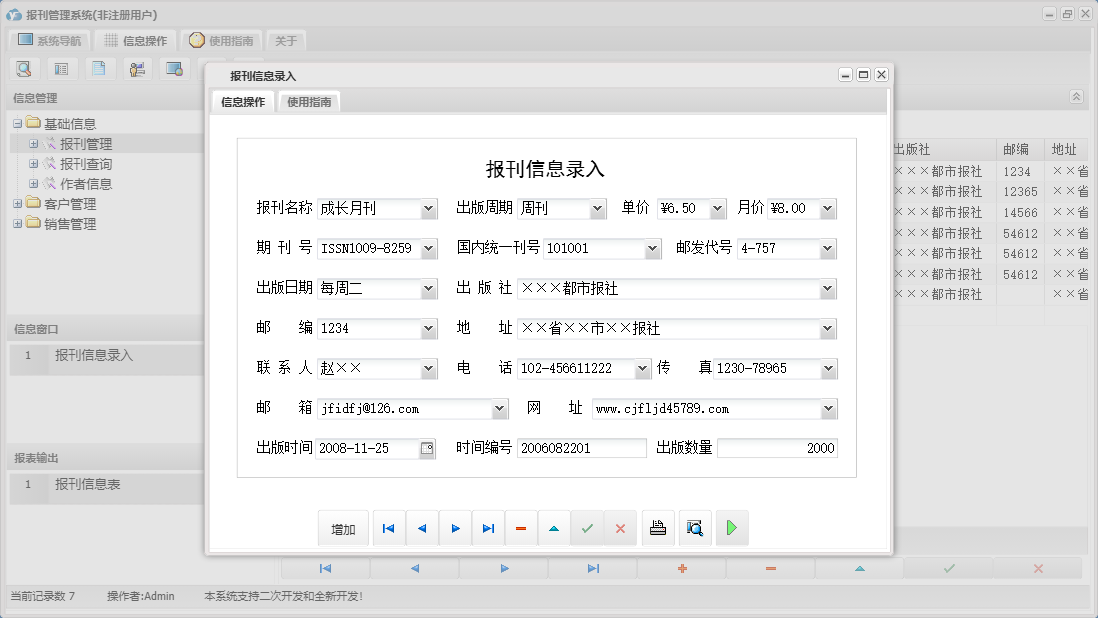Open print preview with the magnifier icon

coord(695,528)
